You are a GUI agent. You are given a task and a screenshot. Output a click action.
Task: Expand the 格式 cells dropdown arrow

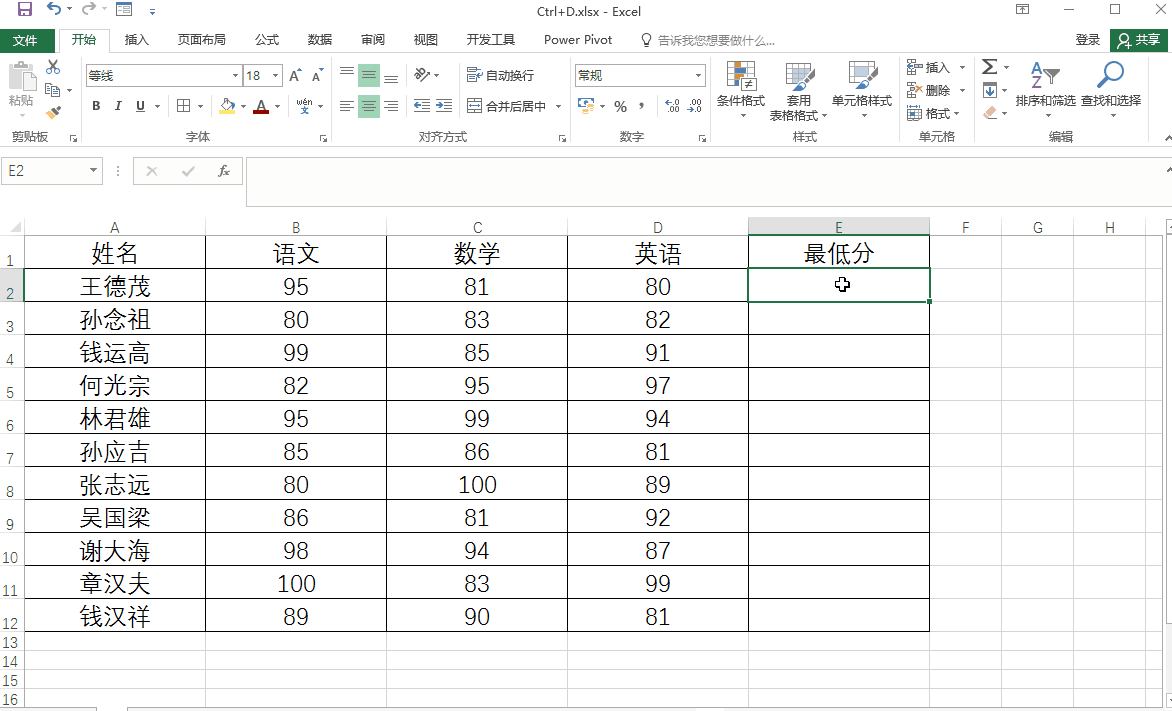(x=956, y=114)
